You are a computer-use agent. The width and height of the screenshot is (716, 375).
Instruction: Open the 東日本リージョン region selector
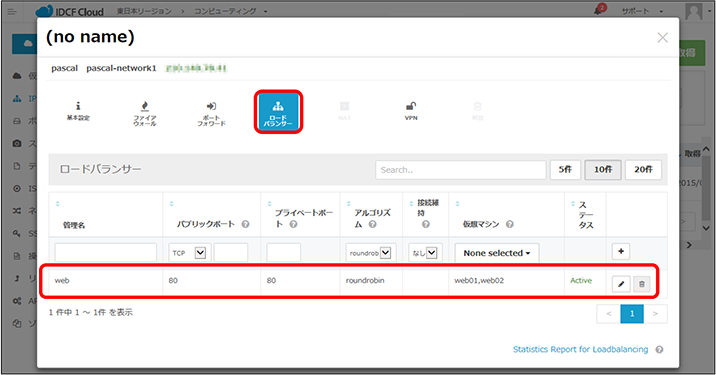pyautogui.click(x=144, y=11)
